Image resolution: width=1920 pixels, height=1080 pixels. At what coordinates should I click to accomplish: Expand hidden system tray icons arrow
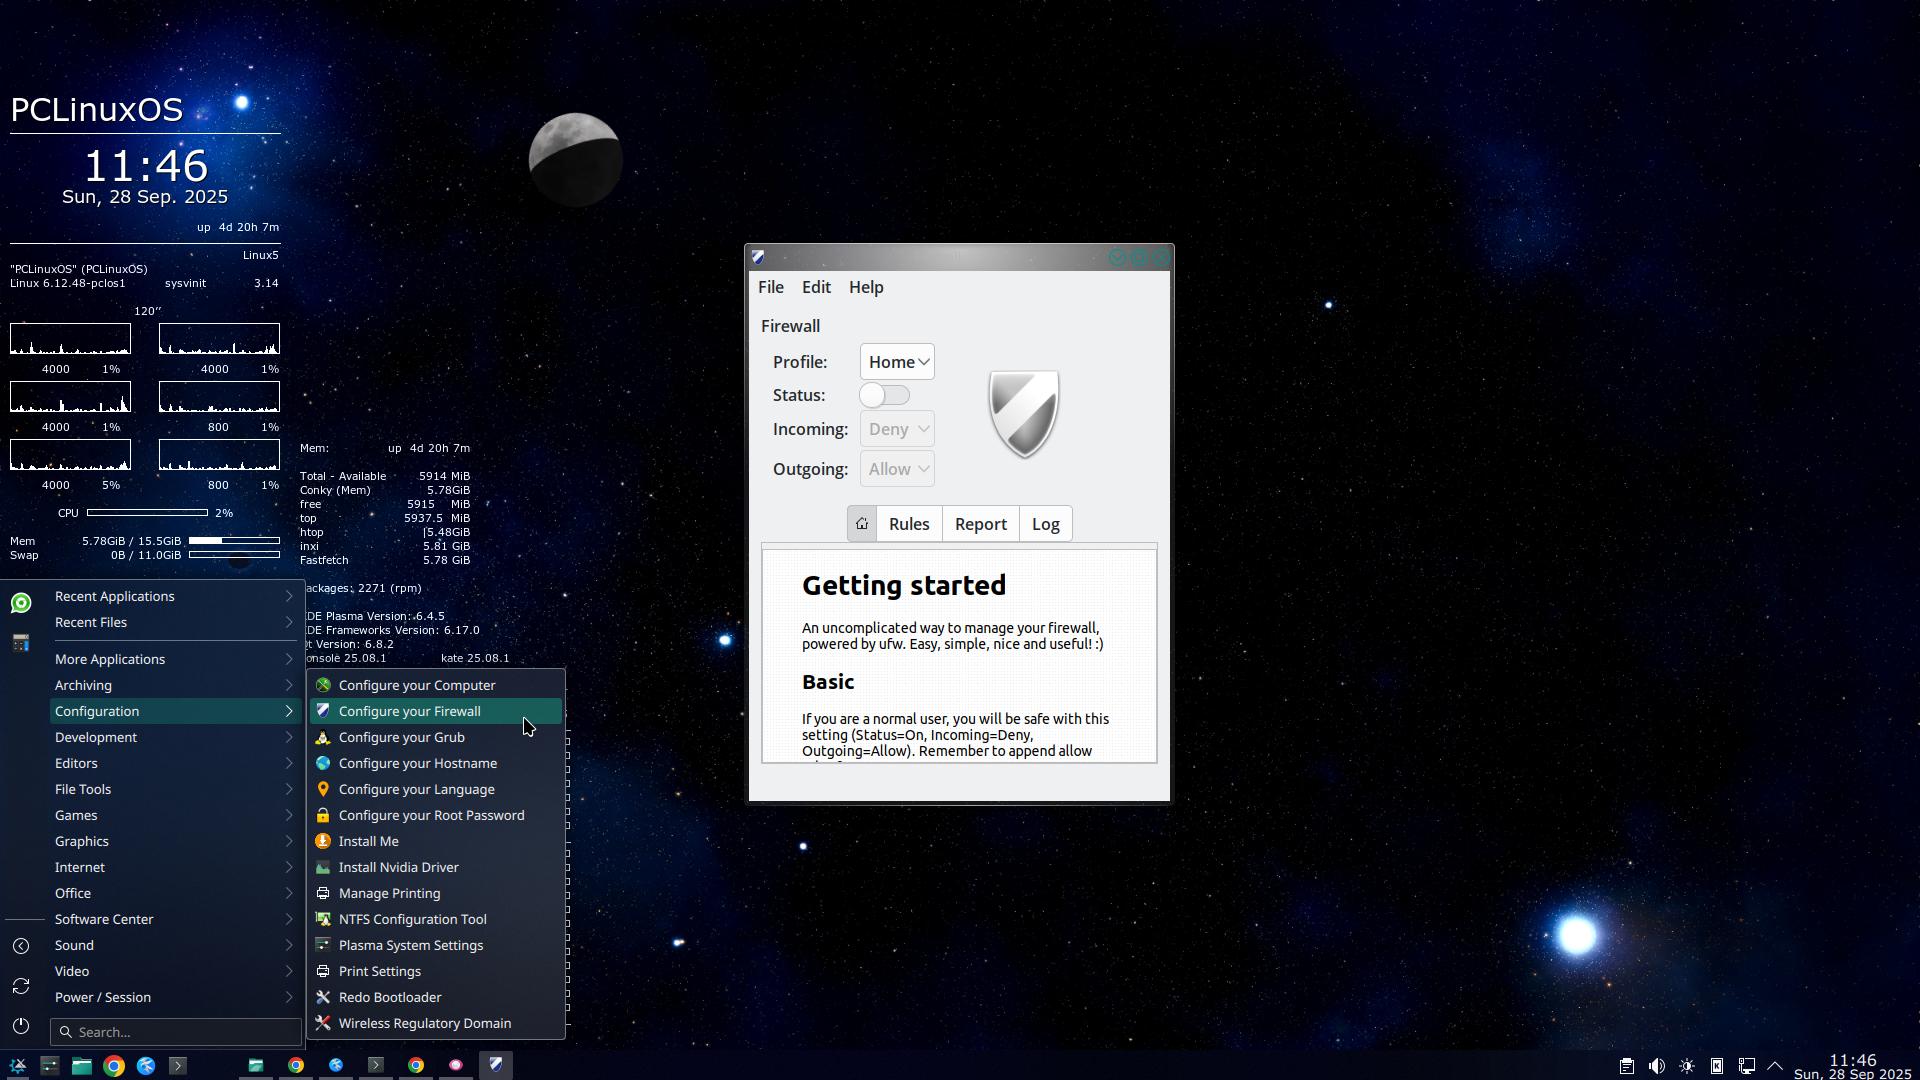pos(1775,1066)
